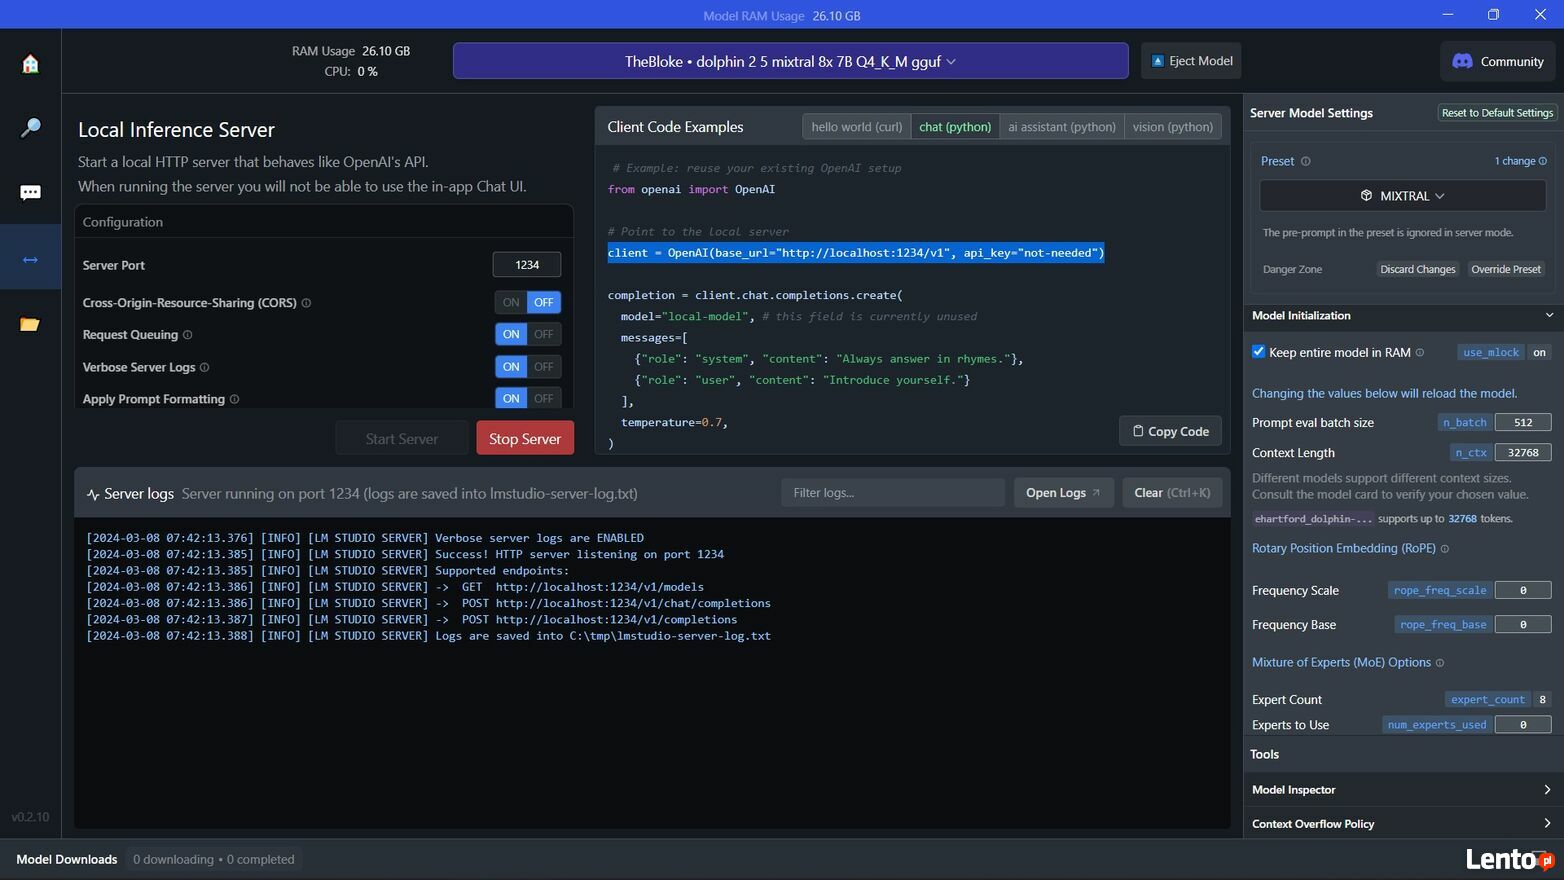Image resolution: width=1564 pixels, height=880 pixels.
Task: Clear the server logs
Action: click(x=1172, y=493)
